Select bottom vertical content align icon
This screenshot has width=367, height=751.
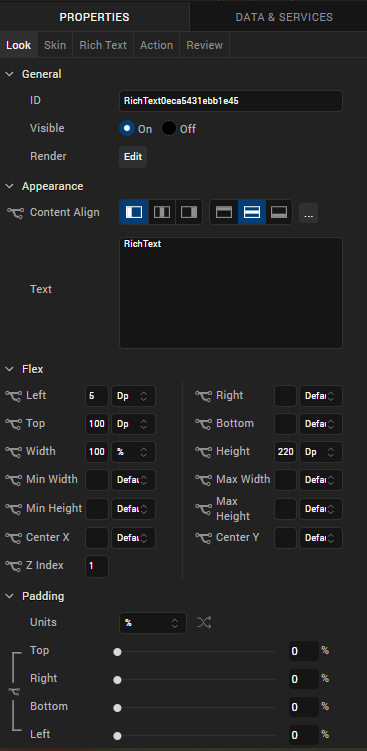coord(279,212)
